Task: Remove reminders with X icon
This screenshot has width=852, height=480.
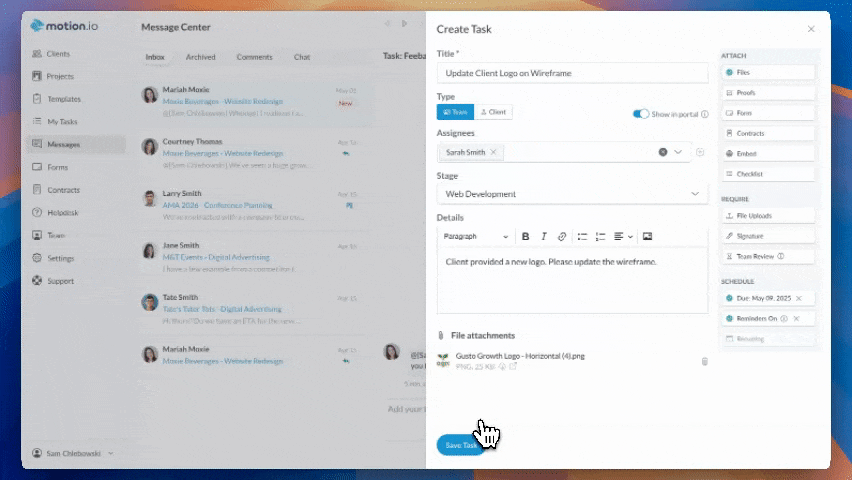Action: 797,319
